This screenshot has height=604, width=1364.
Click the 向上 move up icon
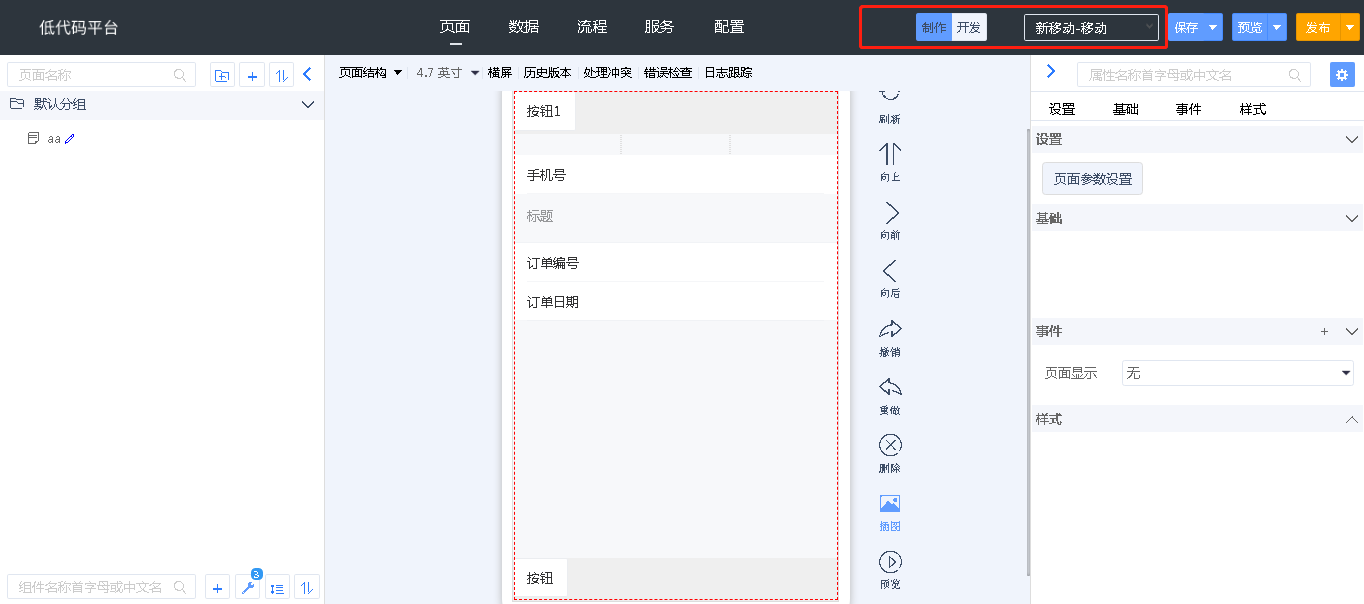coord(889,154)
